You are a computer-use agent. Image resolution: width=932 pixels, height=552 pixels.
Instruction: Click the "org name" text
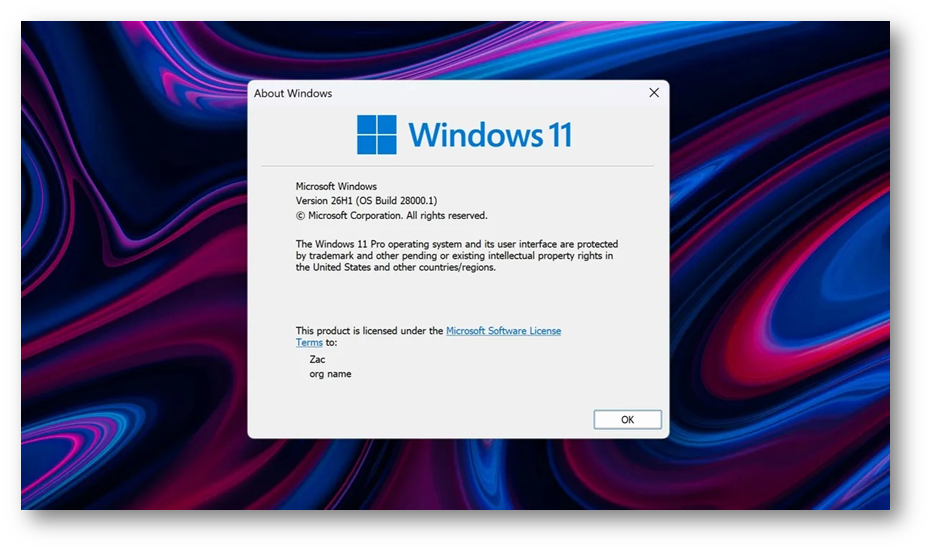[330, 374]
